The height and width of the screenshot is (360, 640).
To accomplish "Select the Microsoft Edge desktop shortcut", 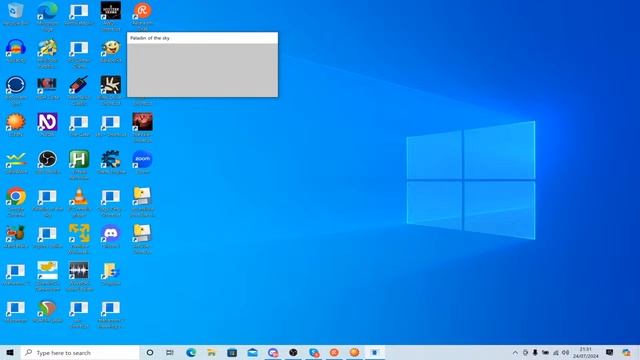I will click(x=47, y=16).
